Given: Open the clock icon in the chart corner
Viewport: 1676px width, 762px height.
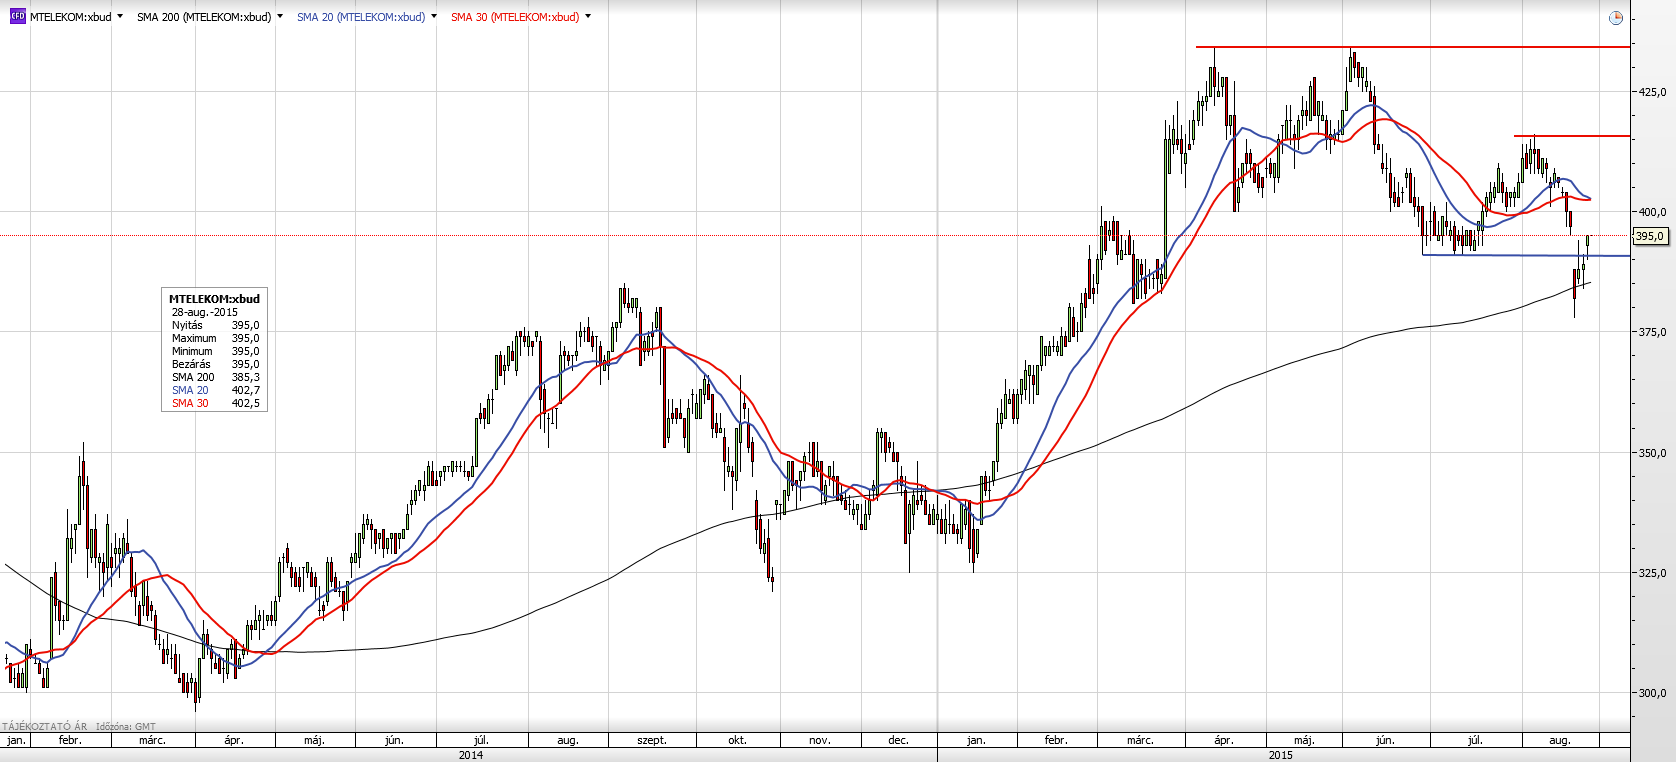Looking at the screenshot, I should (1616, 18).
